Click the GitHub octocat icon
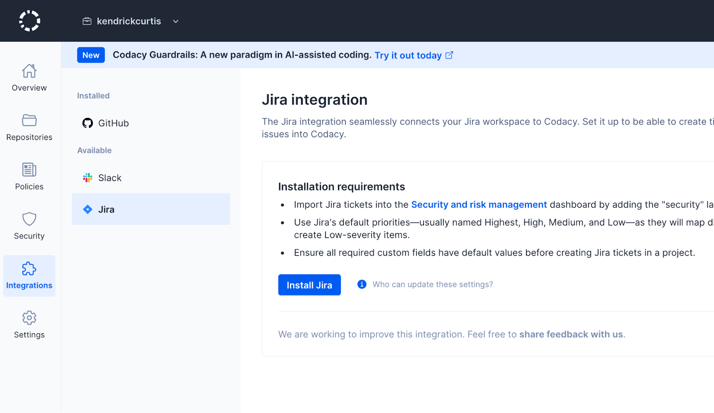Image resolution: width=714 pixels, height=413 pixels. coord(87,123)
